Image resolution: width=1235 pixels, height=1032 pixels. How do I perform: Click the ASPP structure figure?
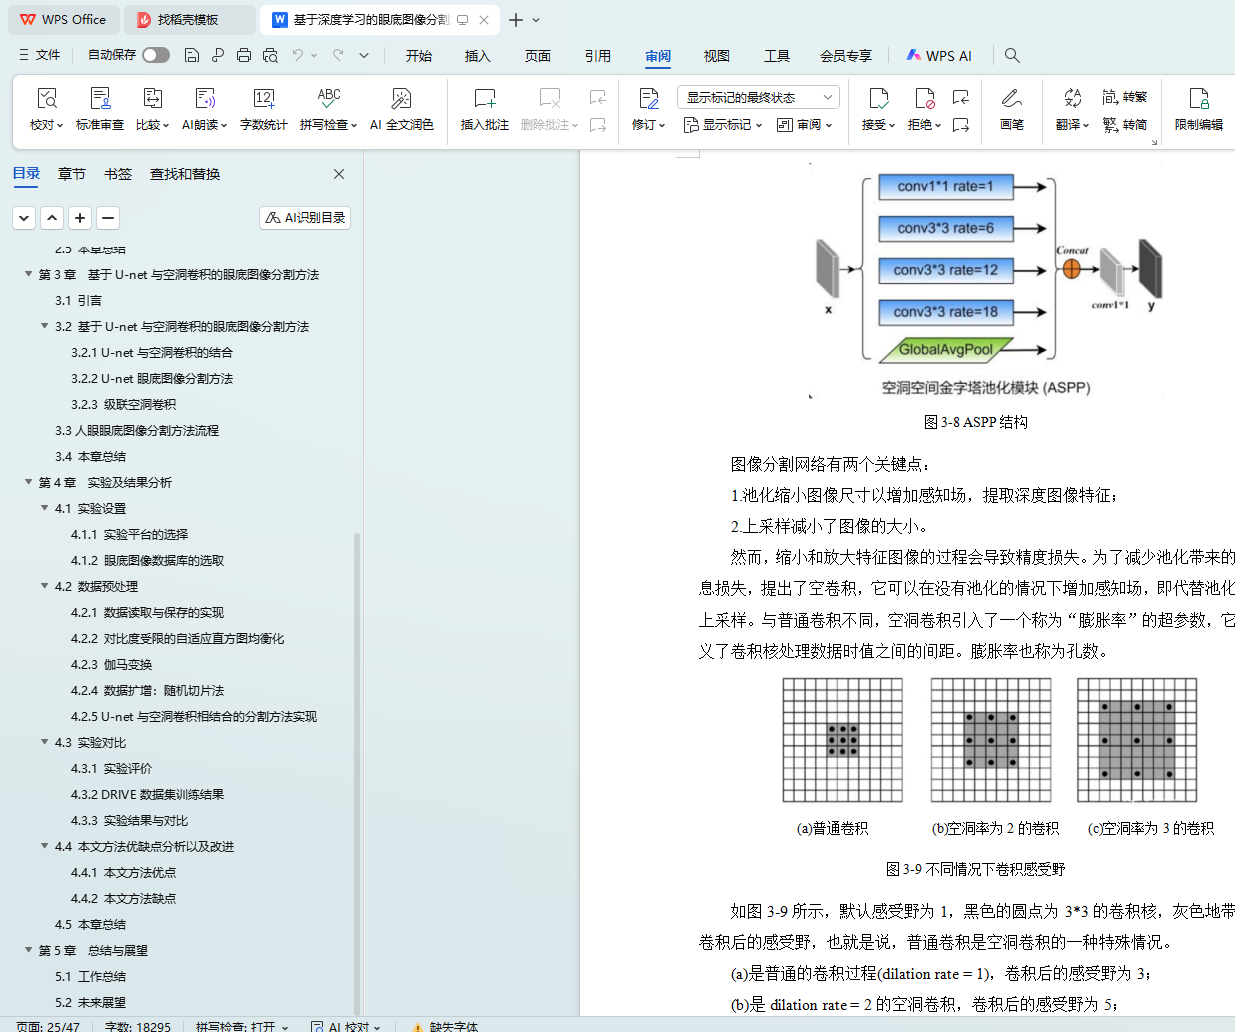(x=987, y=283)
